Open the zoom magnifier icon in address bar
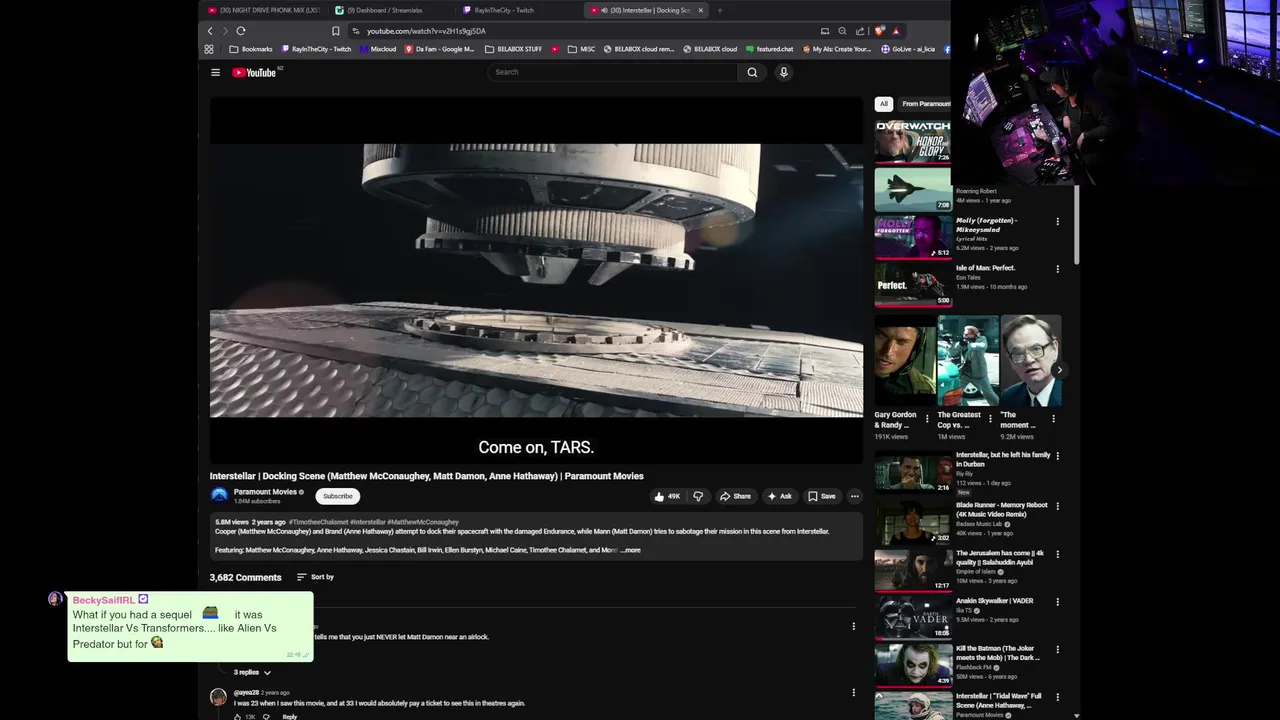This screenshot has width=1280, height=720. coord(842,31)
